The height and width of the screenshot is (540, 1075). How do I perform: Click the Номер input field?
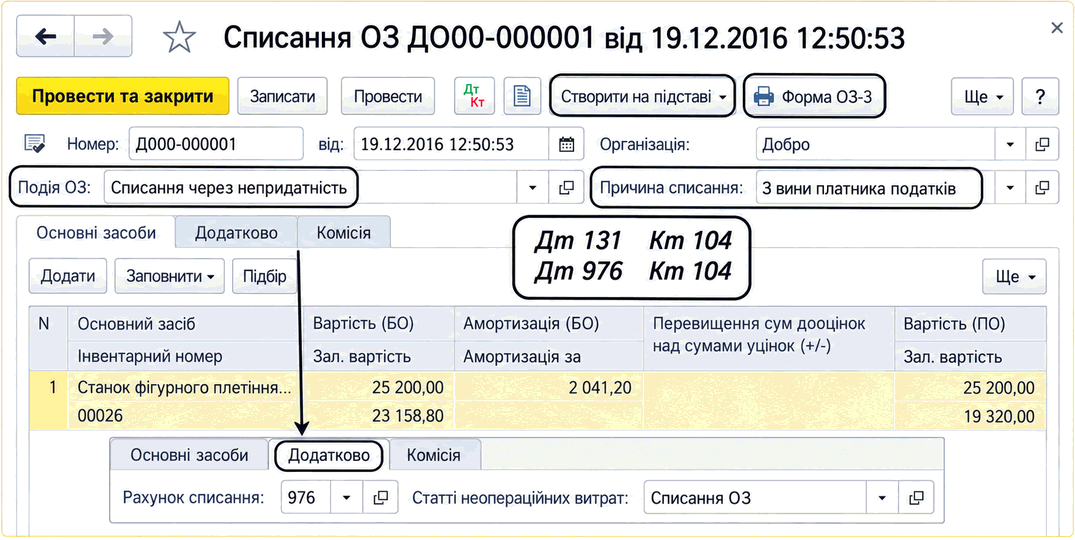click(216, 145)
